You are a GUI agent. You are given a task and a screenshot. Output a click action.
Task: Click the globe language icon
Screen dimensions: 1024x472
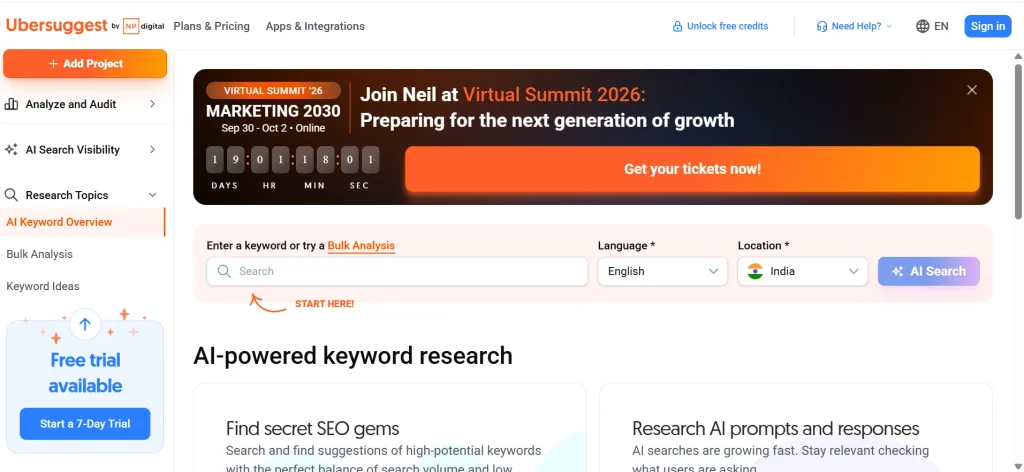pos(922,26)
